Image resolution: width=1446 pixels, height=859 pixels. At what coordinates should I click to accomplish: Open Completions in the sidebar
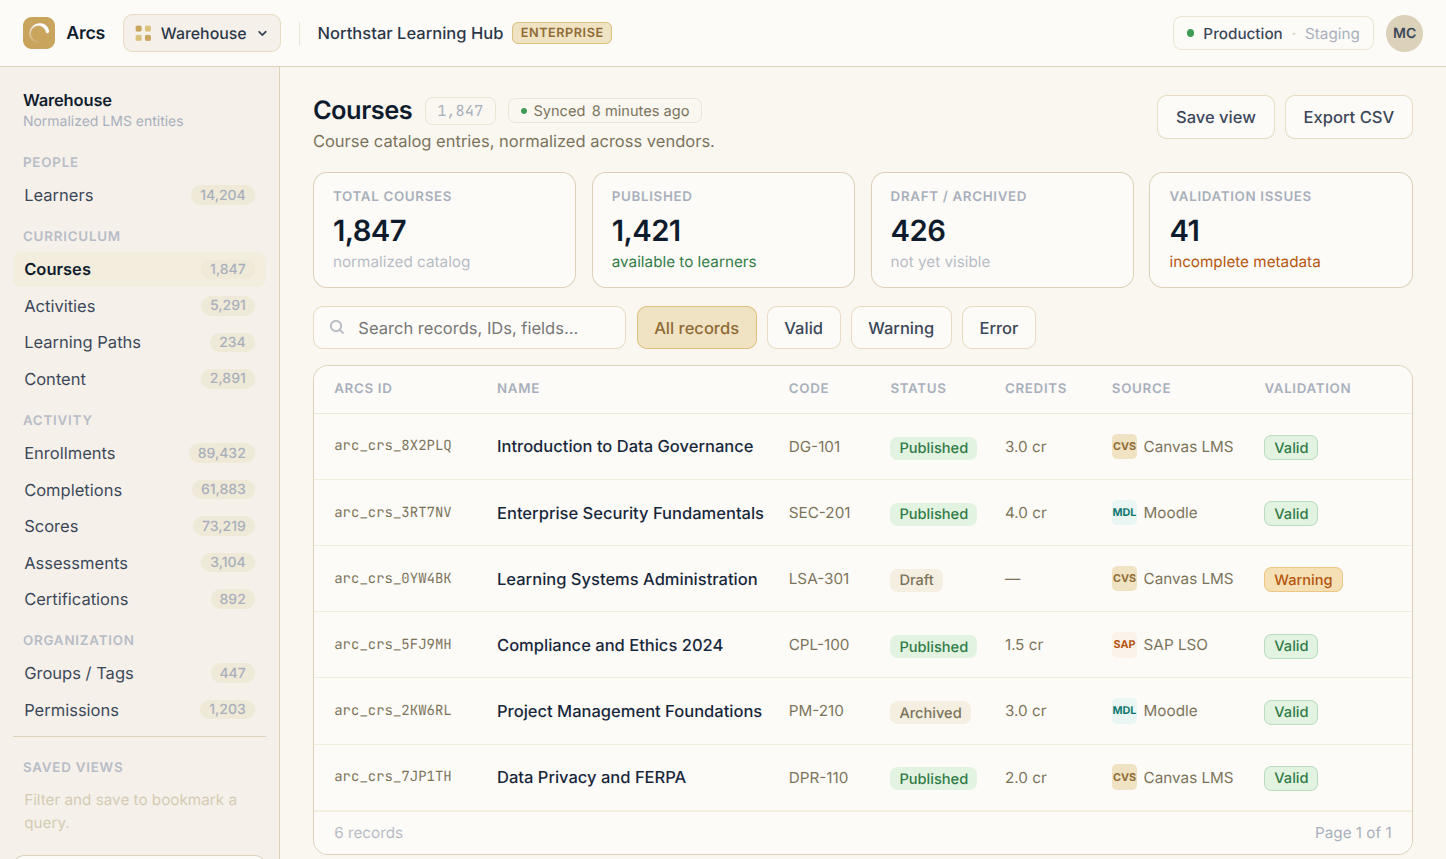[139, 490]
